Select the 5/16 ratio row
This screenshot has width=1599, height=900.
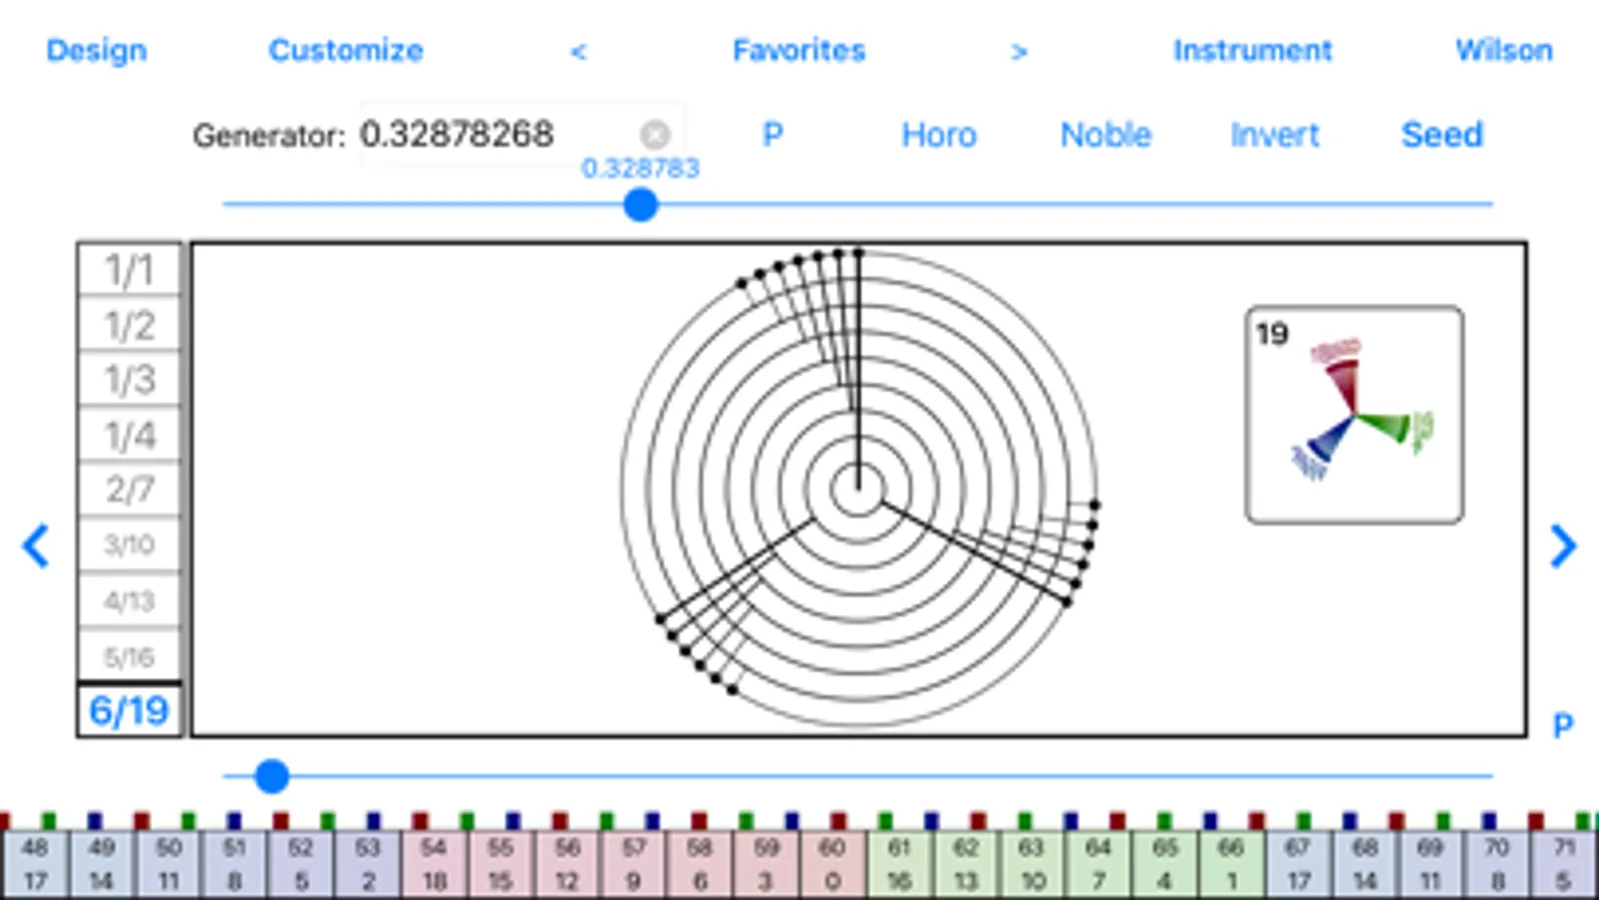130,657
